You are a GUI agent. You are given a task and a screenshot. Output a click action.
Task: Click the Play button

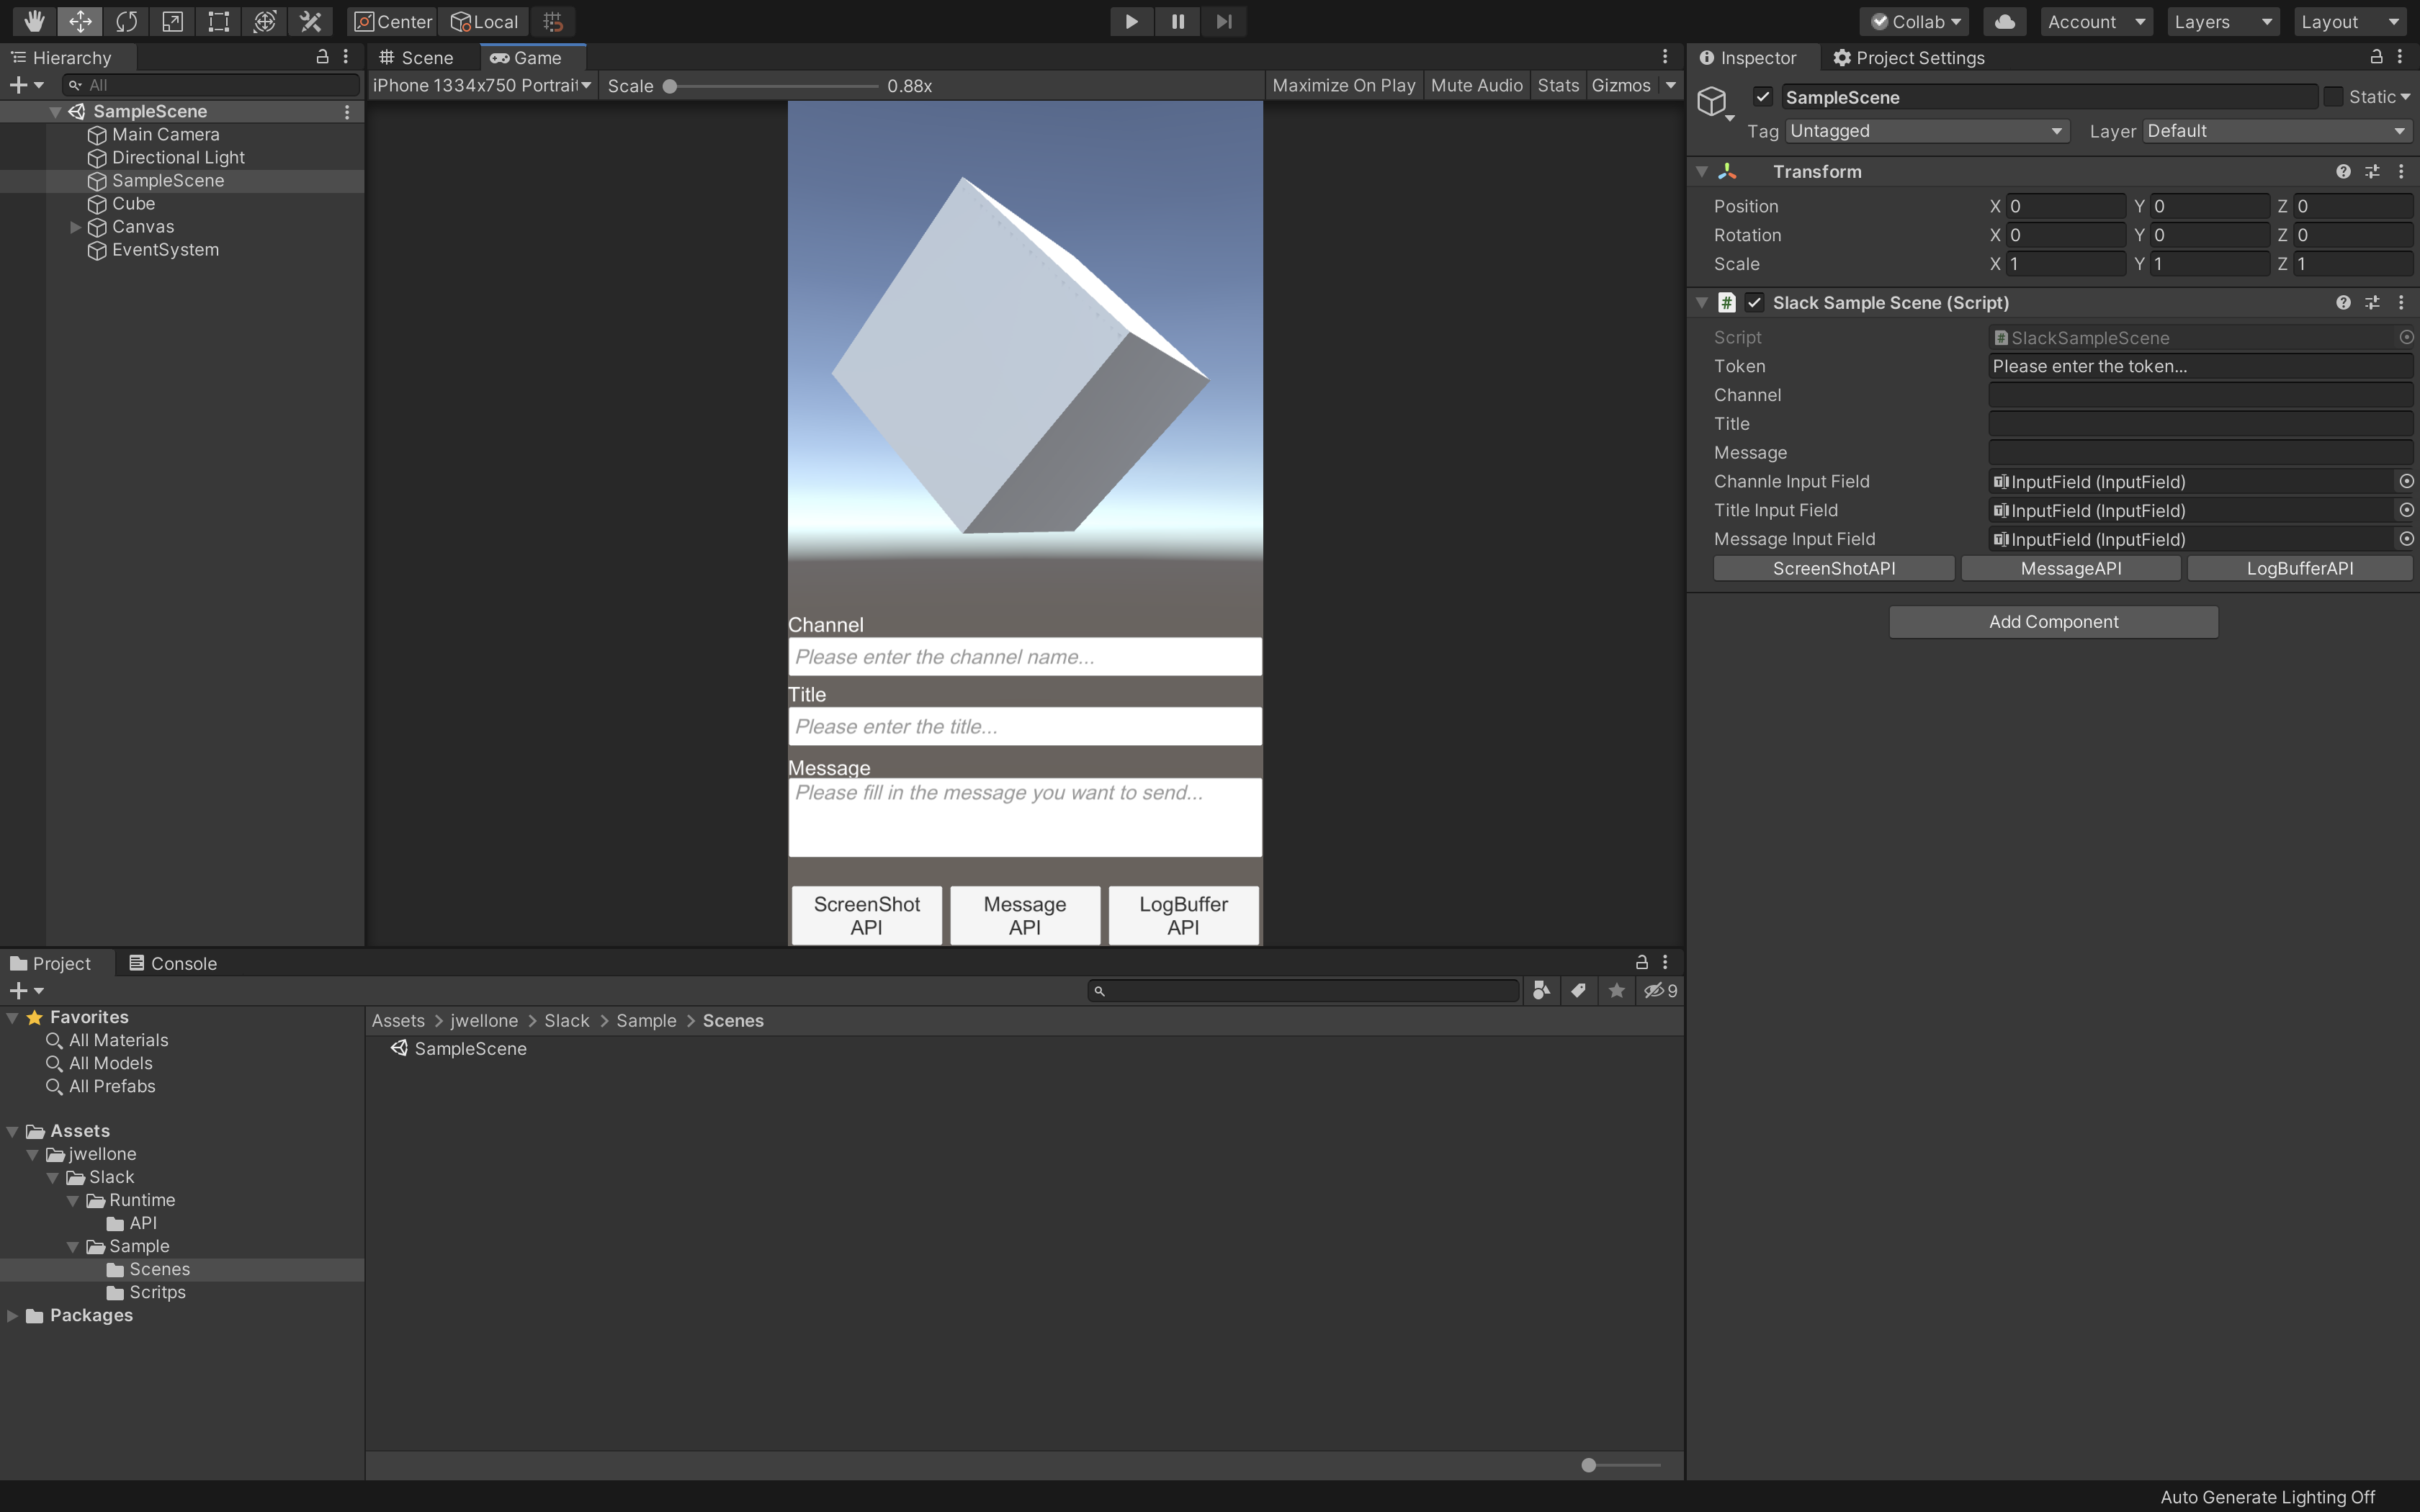1131,21
